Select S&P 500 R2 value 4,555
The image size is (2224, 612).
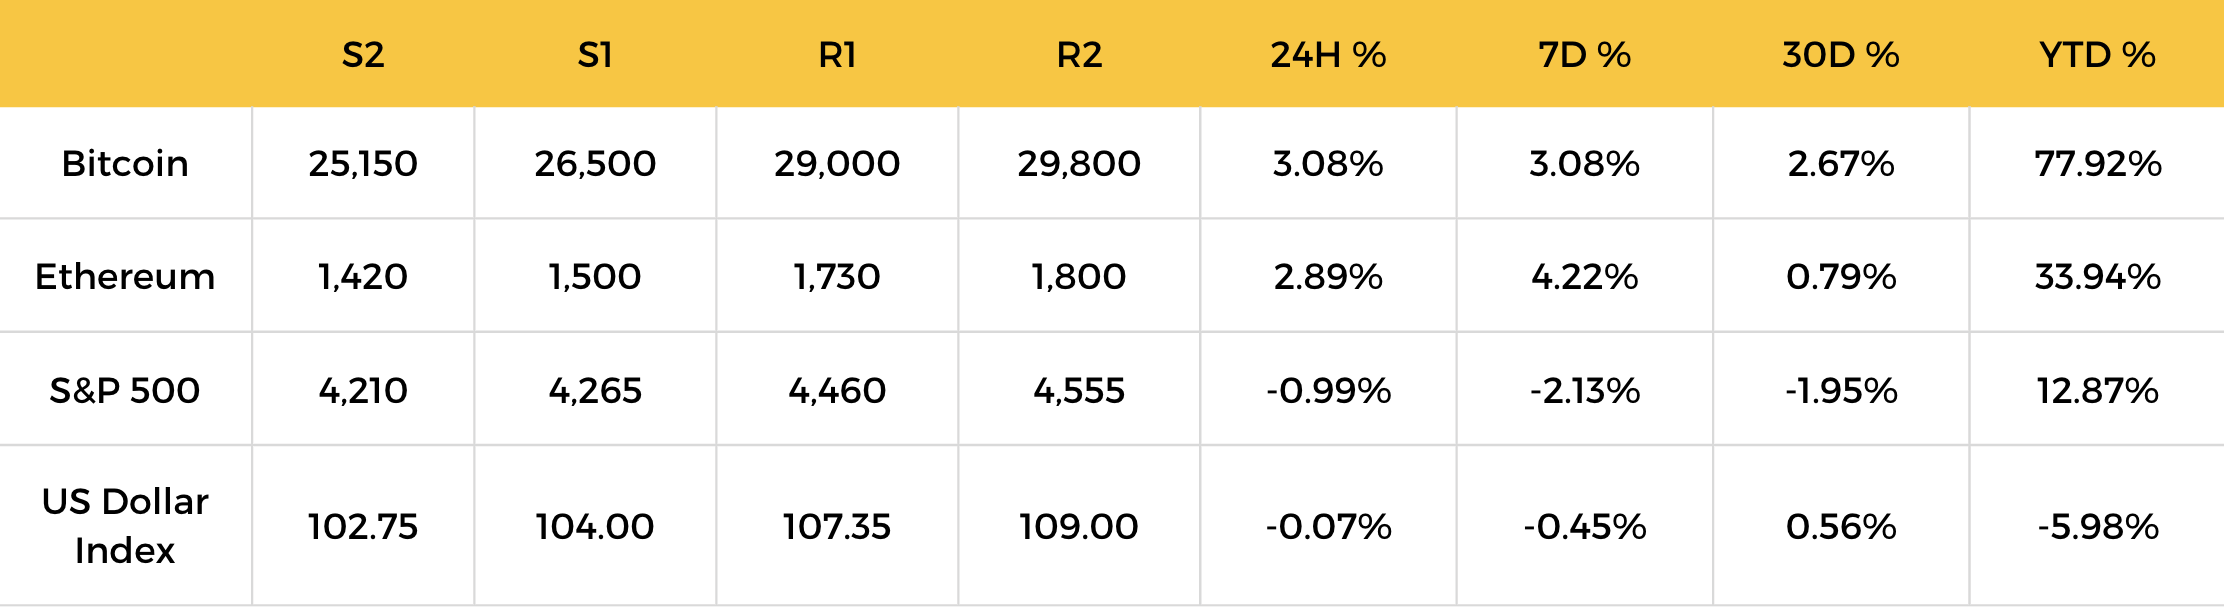pos(1079,390)
